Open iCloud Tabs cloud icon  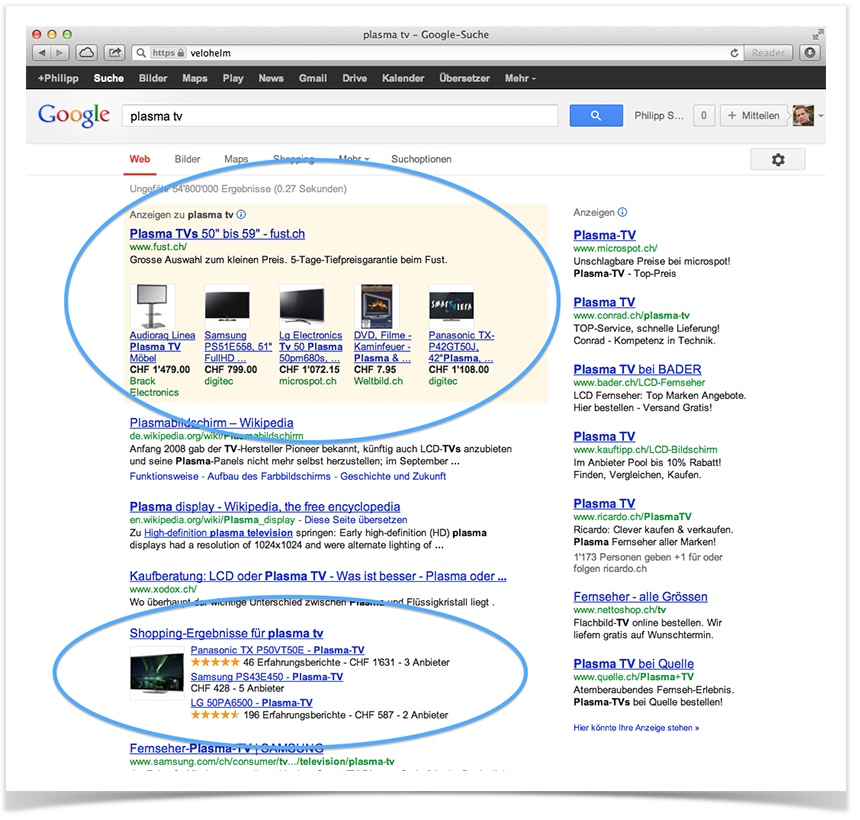point(86,53)
